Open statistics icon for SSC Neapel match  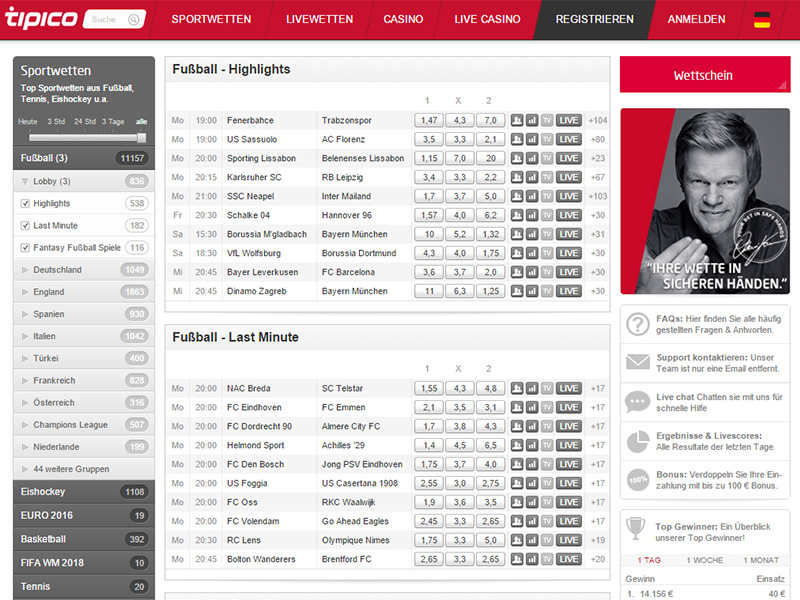532,196
